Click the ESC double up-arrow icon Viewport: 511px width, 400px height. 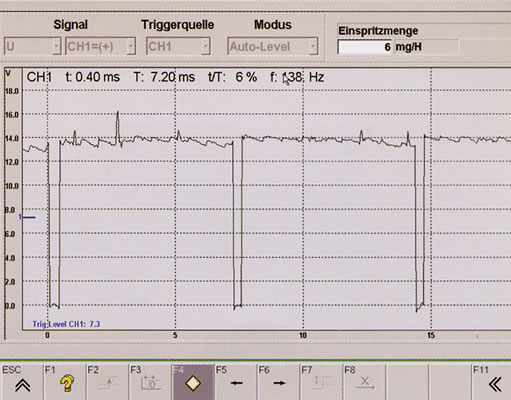click(22, 385)
